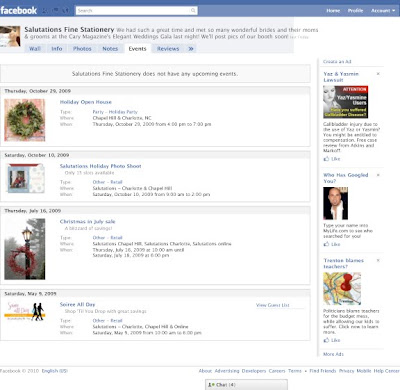The image size is (400, 390).
Task: Open the Holiday Open House wreath thumbnail
Action: click(x=25, y=120)
